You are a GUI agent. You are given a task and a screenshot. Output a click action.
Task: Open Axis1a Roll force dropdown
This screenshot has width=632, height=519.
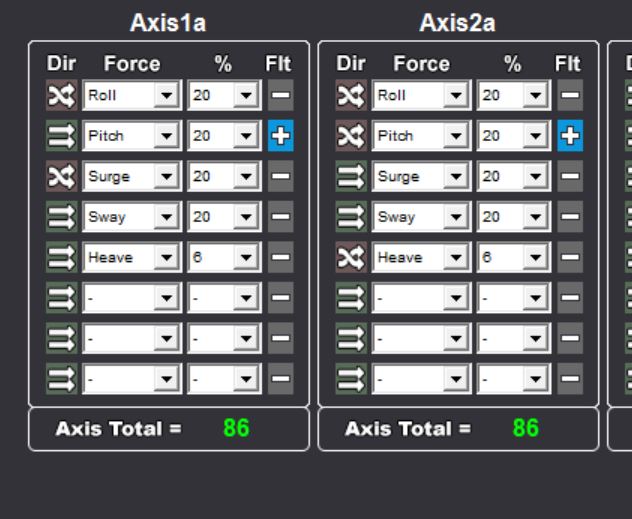132,95
